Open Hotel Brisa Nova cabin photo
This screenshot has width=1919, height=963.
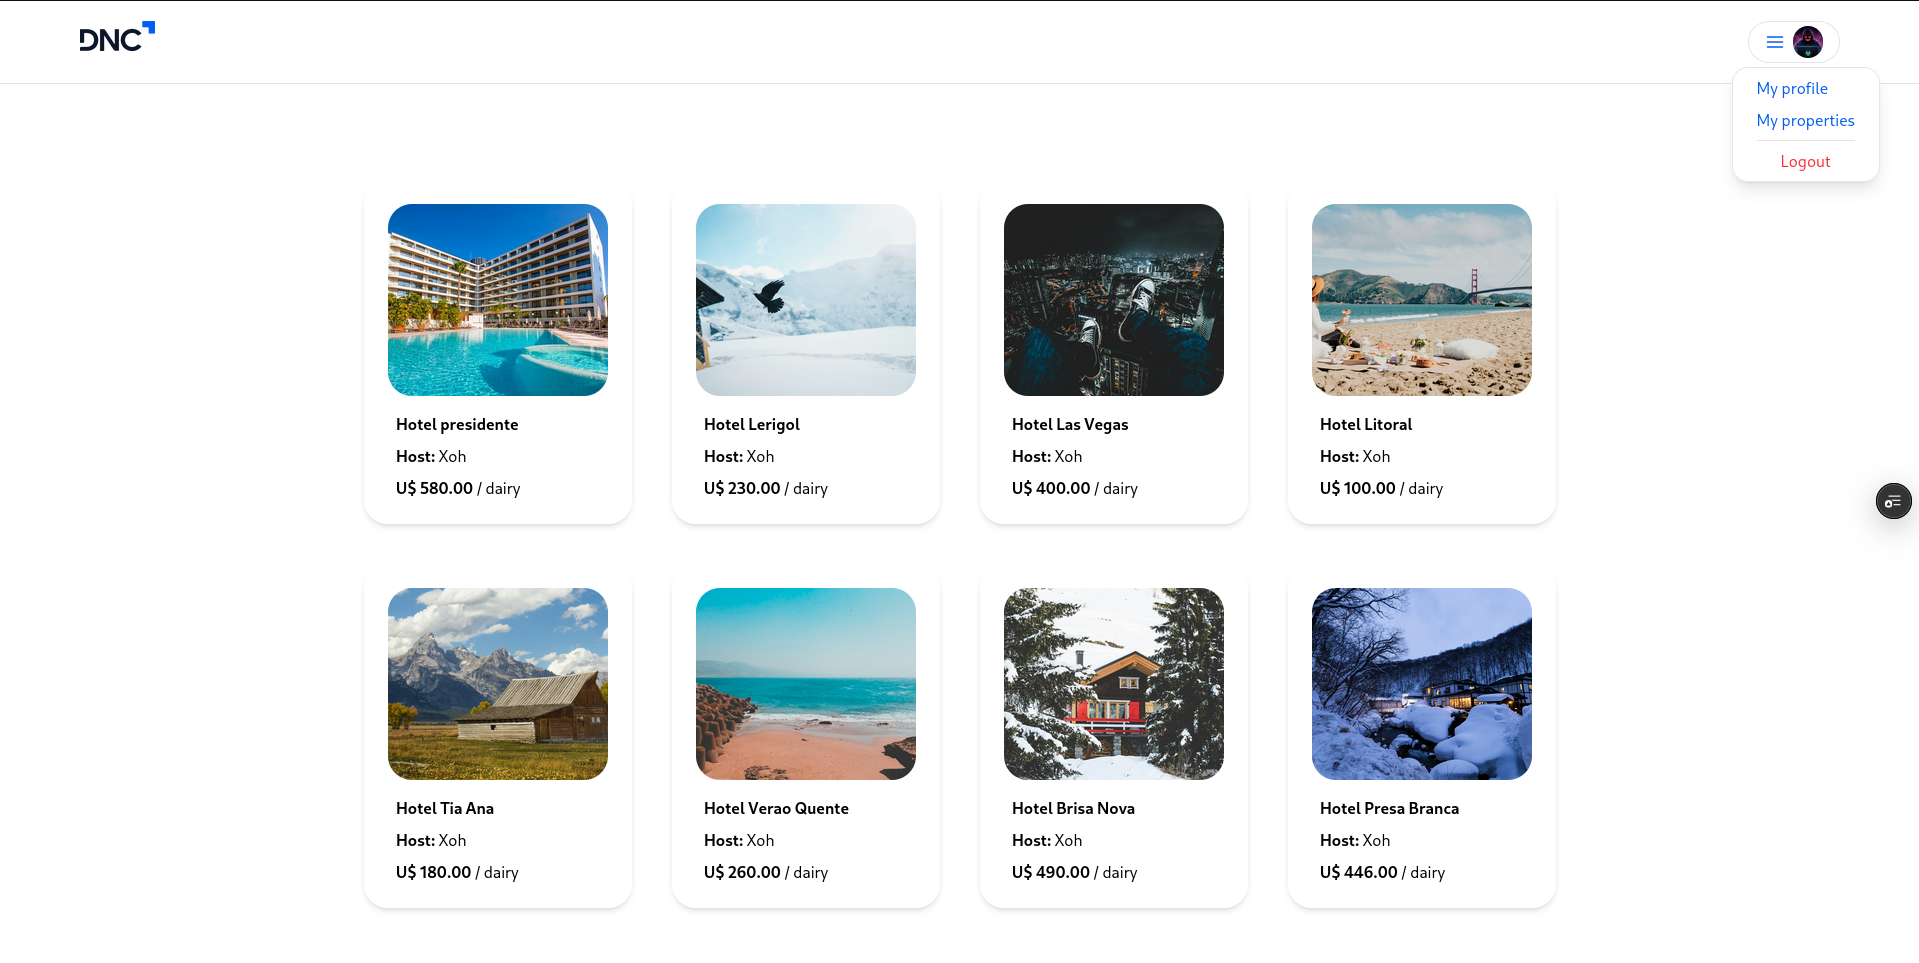(1113, 683)
